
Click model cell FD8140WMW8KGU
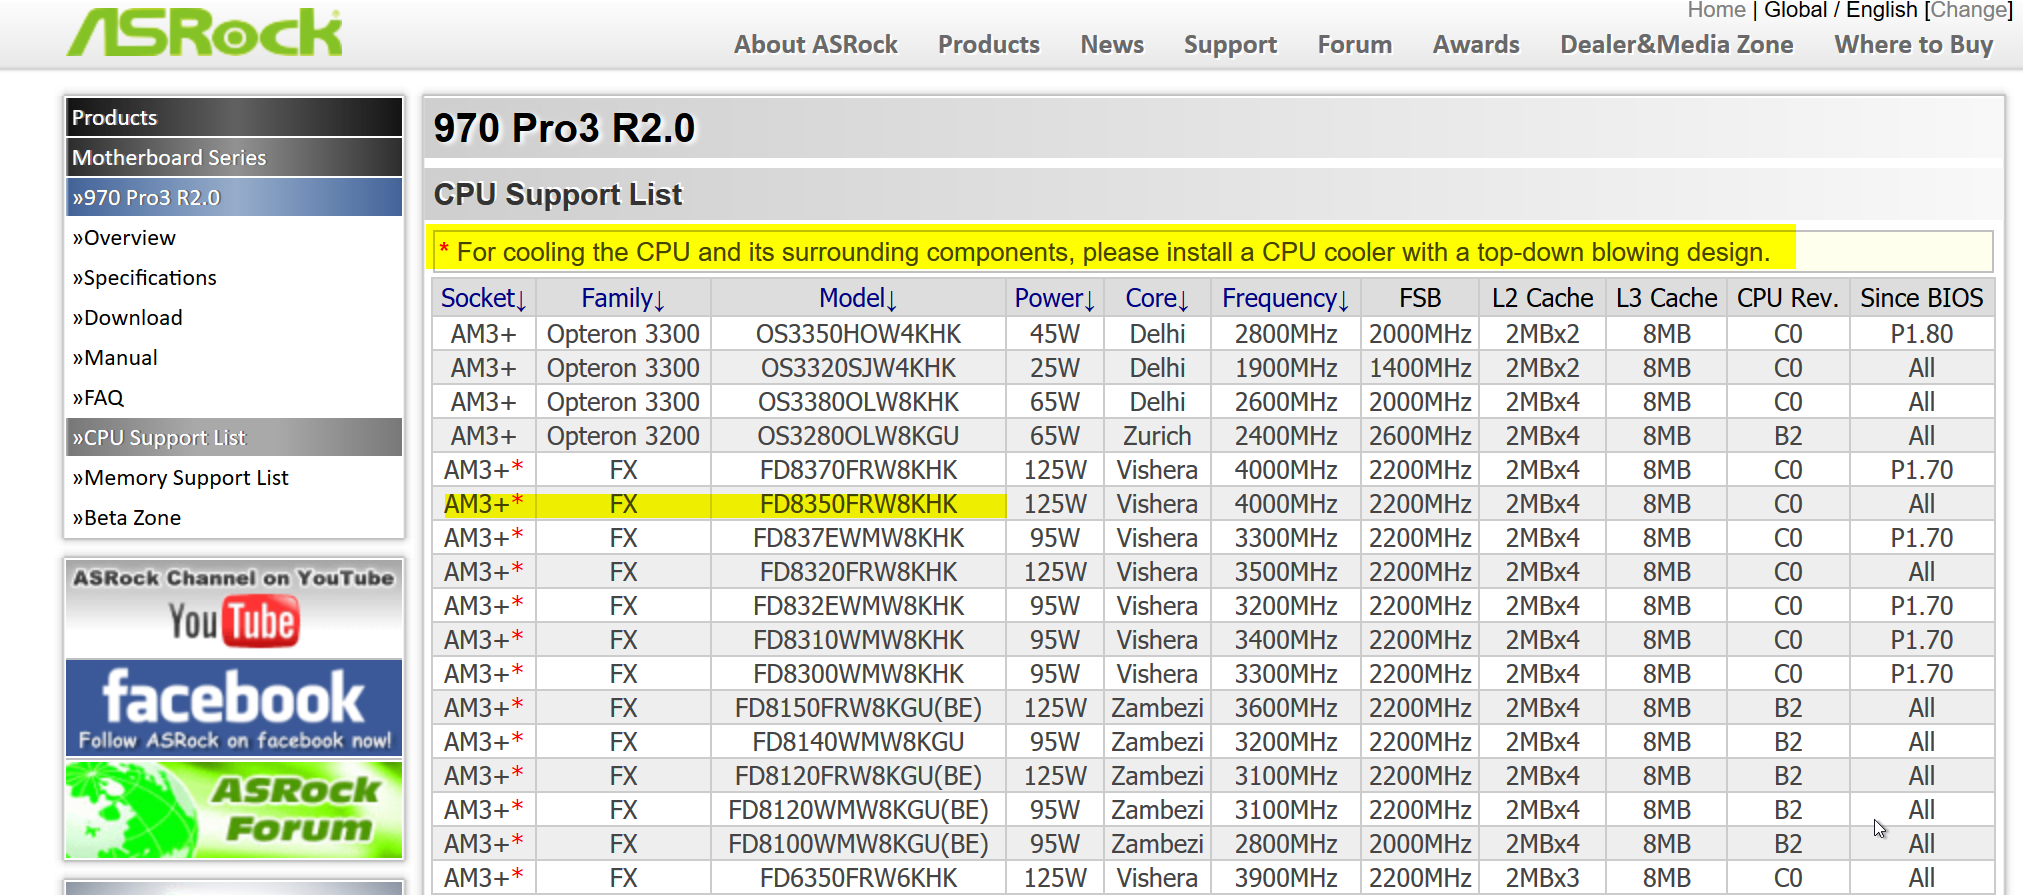coord(858,742)
